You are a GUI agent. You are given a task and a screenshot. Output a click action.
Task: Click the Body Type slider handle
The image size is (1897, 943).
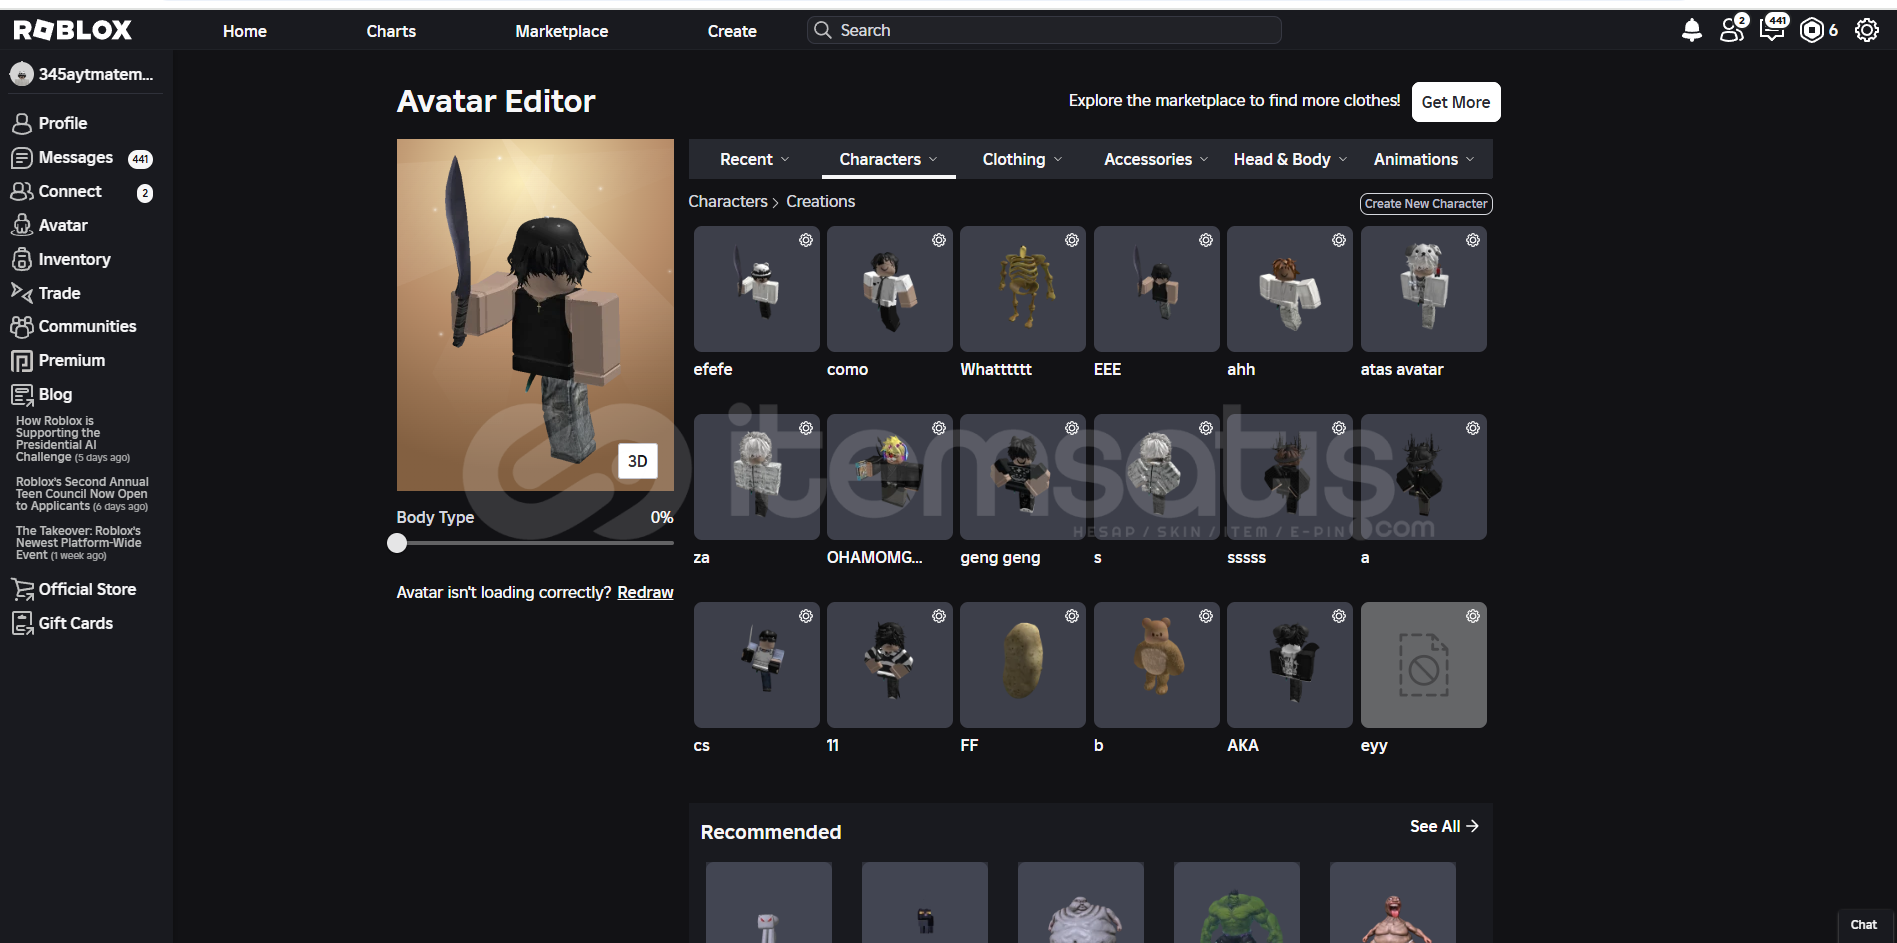[x=397, y=543]
